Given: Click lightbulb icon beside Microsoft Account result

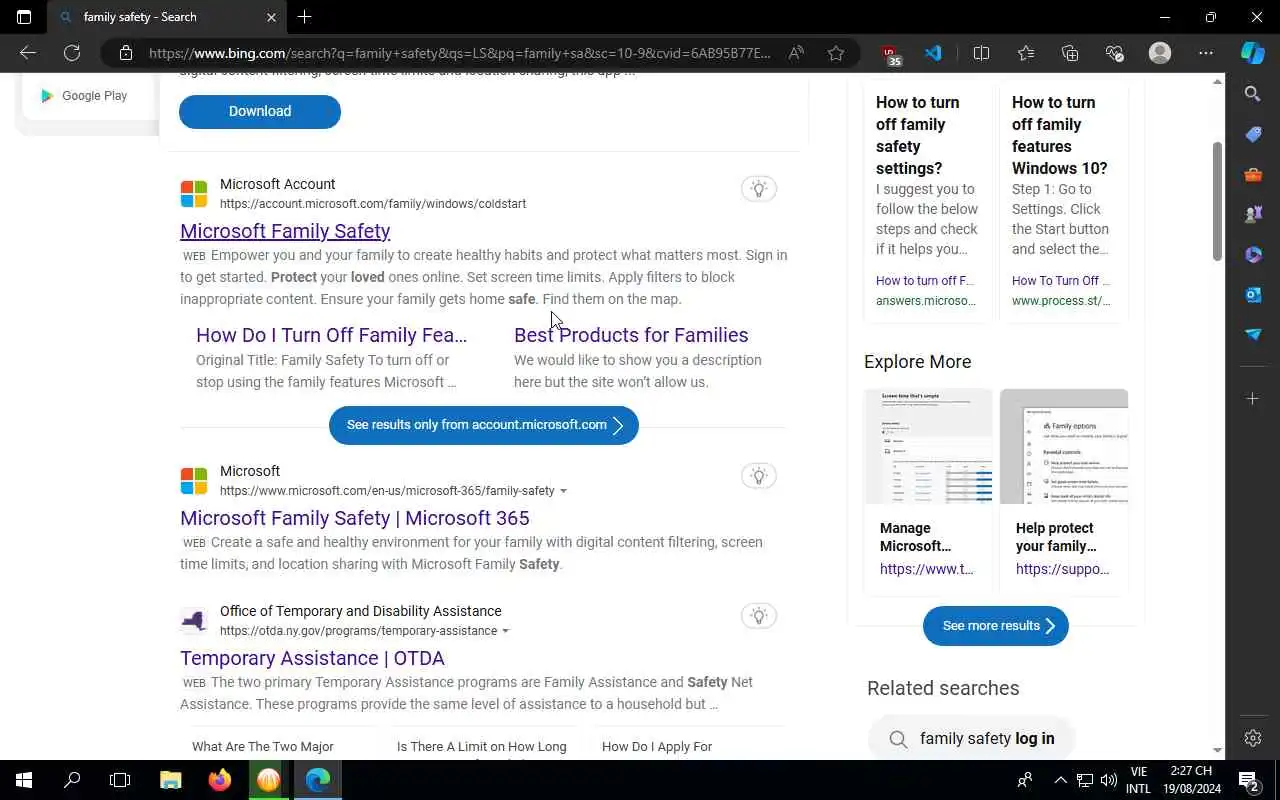Looking at the screenshot, I should 759,189.
